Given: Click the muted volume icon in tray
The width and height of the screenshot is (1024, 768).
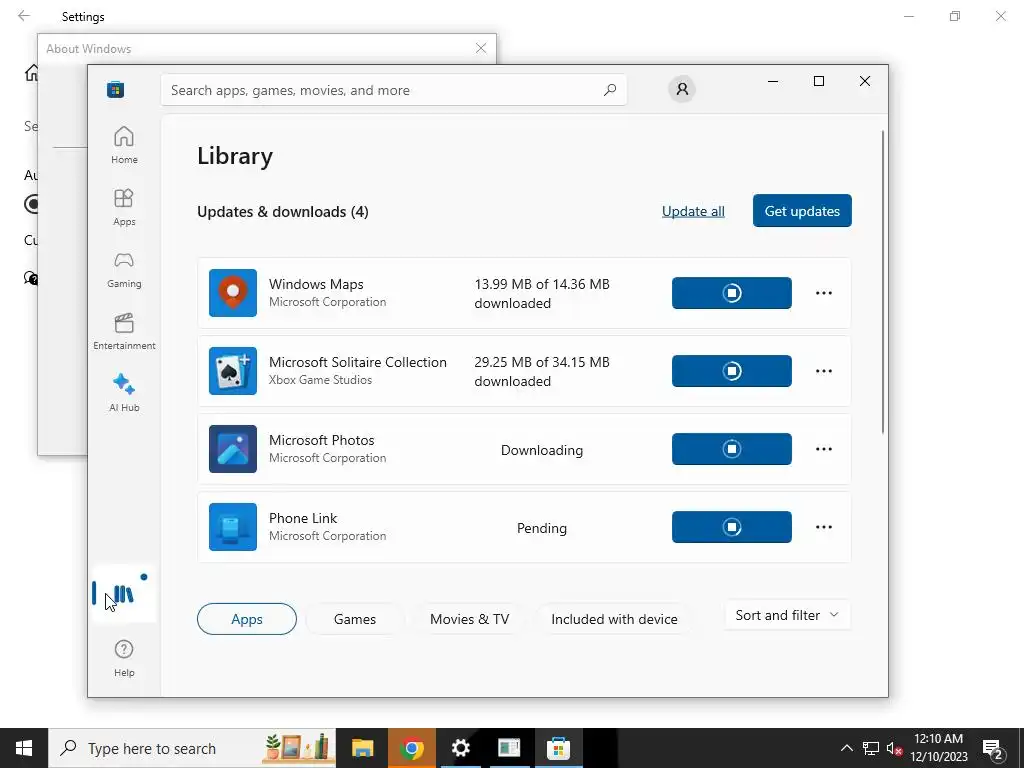Looking at the screenshot, I should pos(894,748).
